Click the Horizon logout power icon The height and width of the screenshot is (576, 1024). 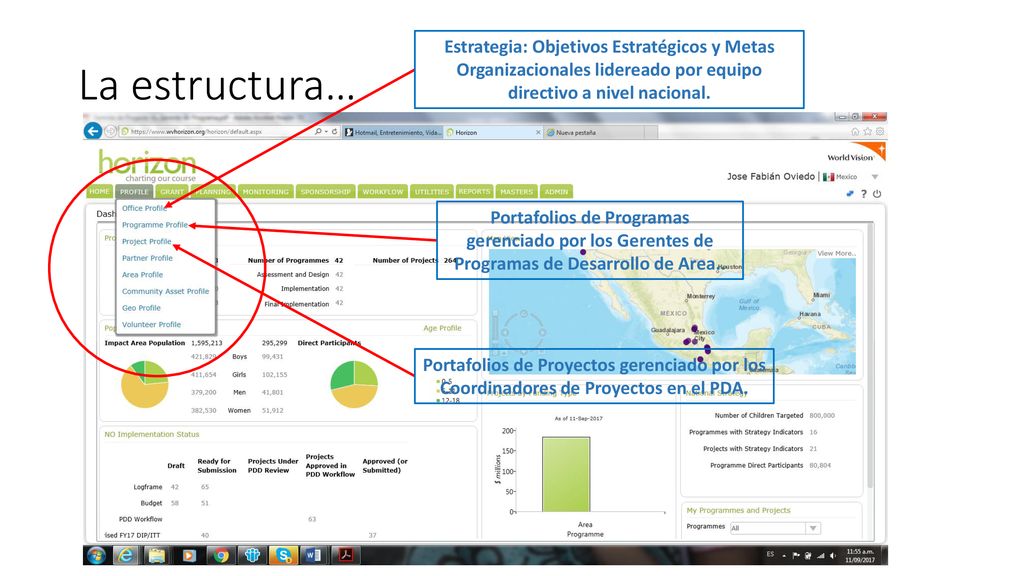[877, 194]
